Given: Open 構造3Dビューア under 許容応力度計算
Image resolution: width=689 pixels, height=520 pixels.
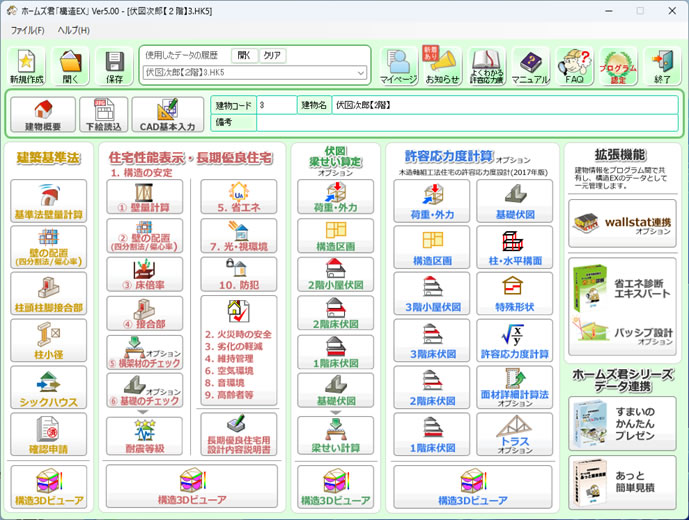Looking at the screenshot, I should 473,487.
